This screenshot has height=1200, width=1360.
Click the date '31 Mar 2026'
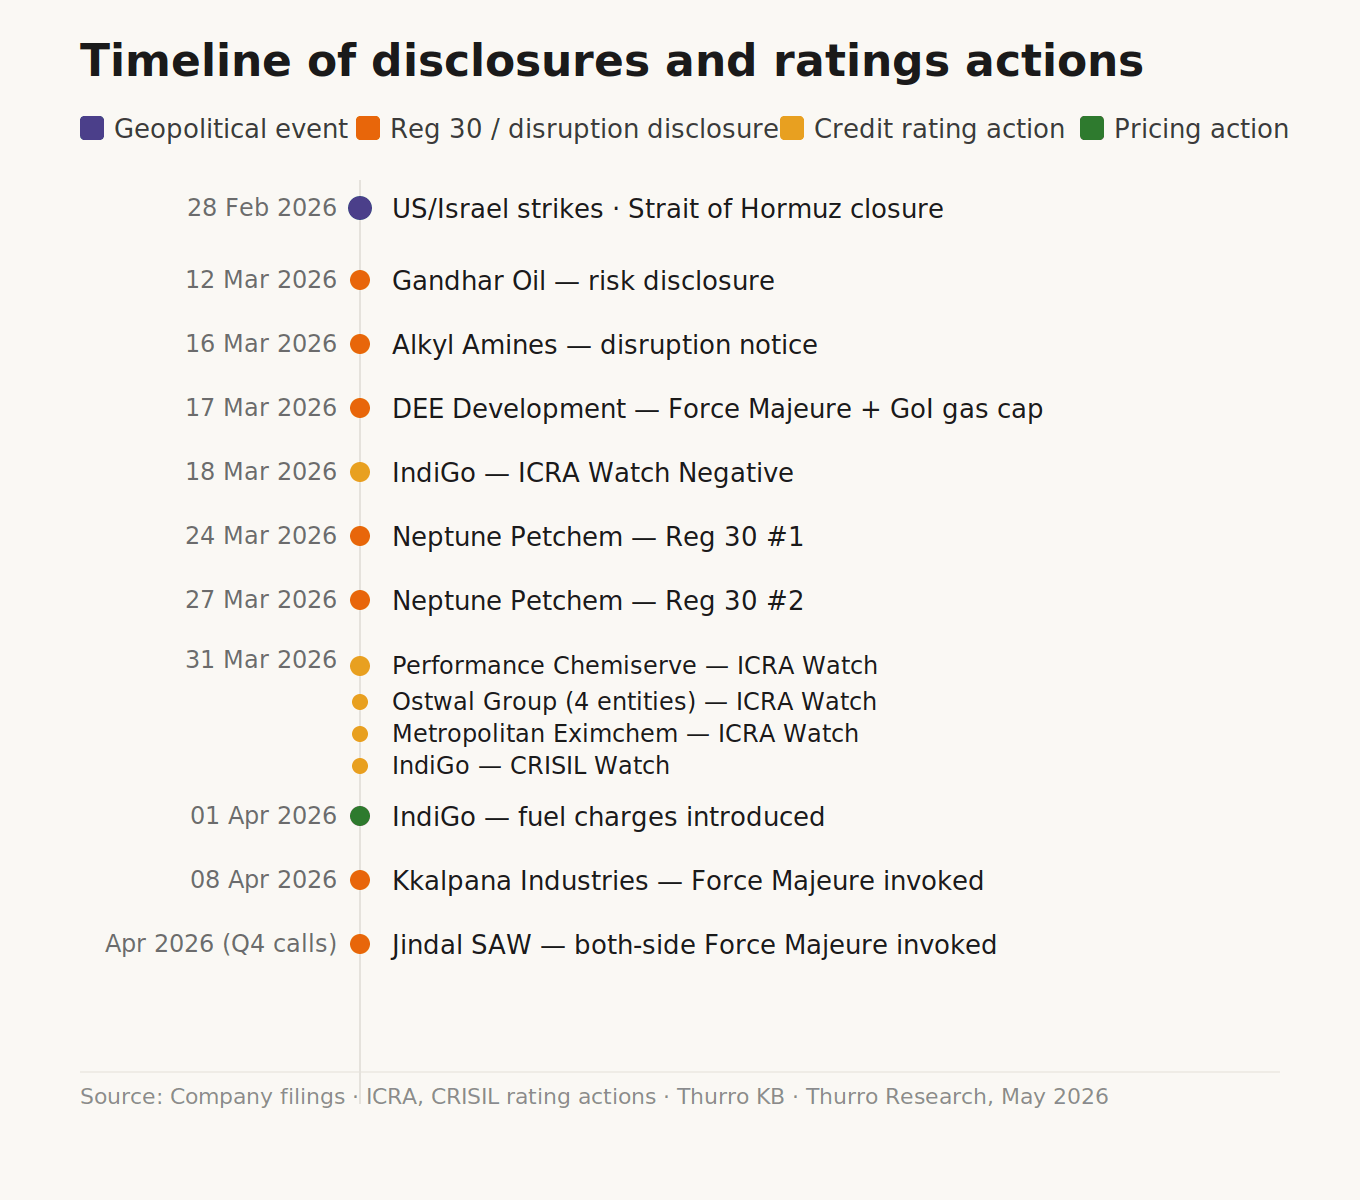coord(261,660)
